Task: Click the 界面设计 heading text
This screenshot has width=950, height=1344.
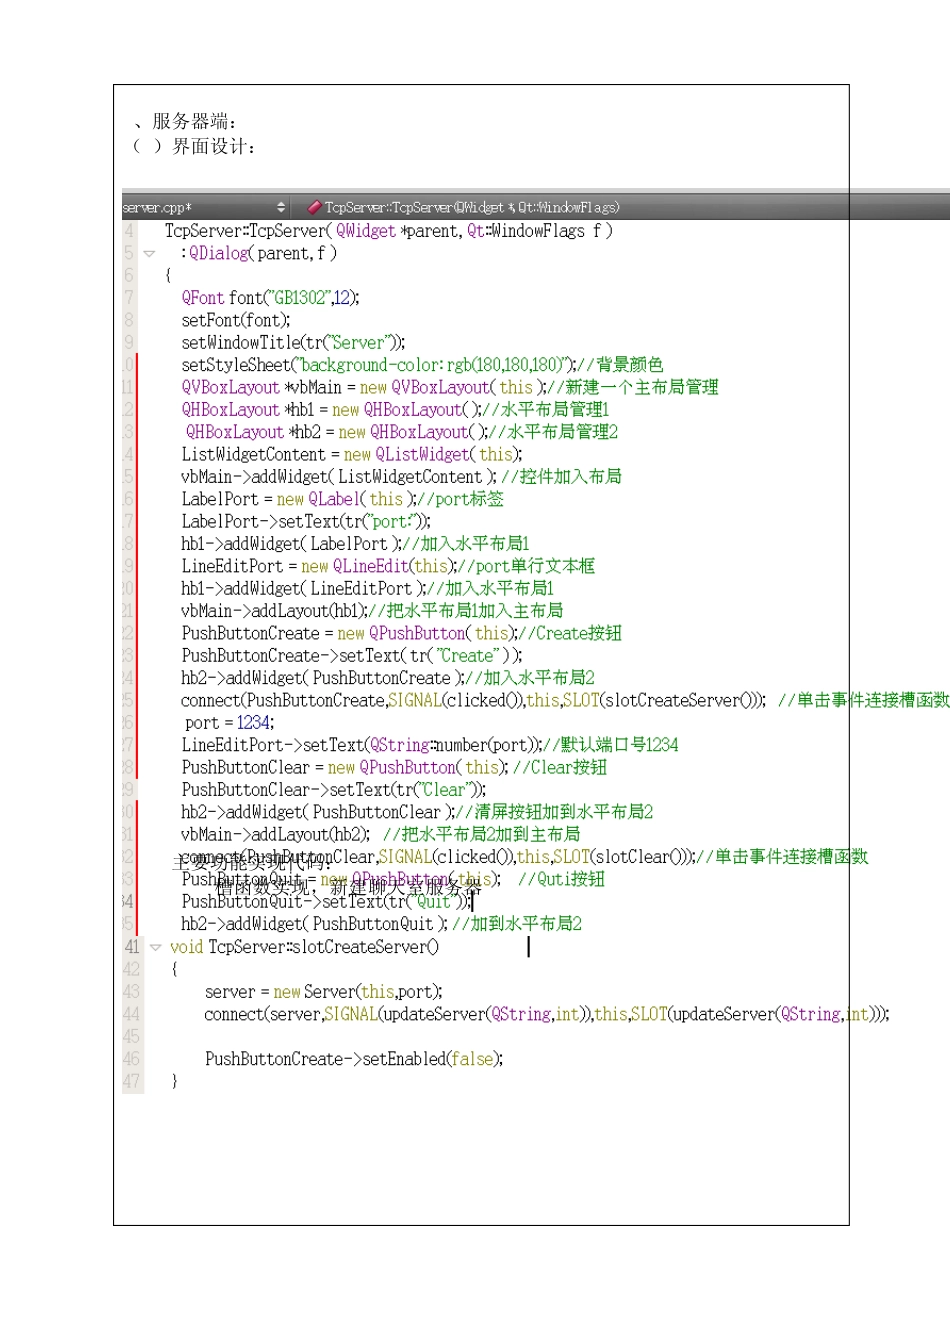Action: (x=213, y=147)
